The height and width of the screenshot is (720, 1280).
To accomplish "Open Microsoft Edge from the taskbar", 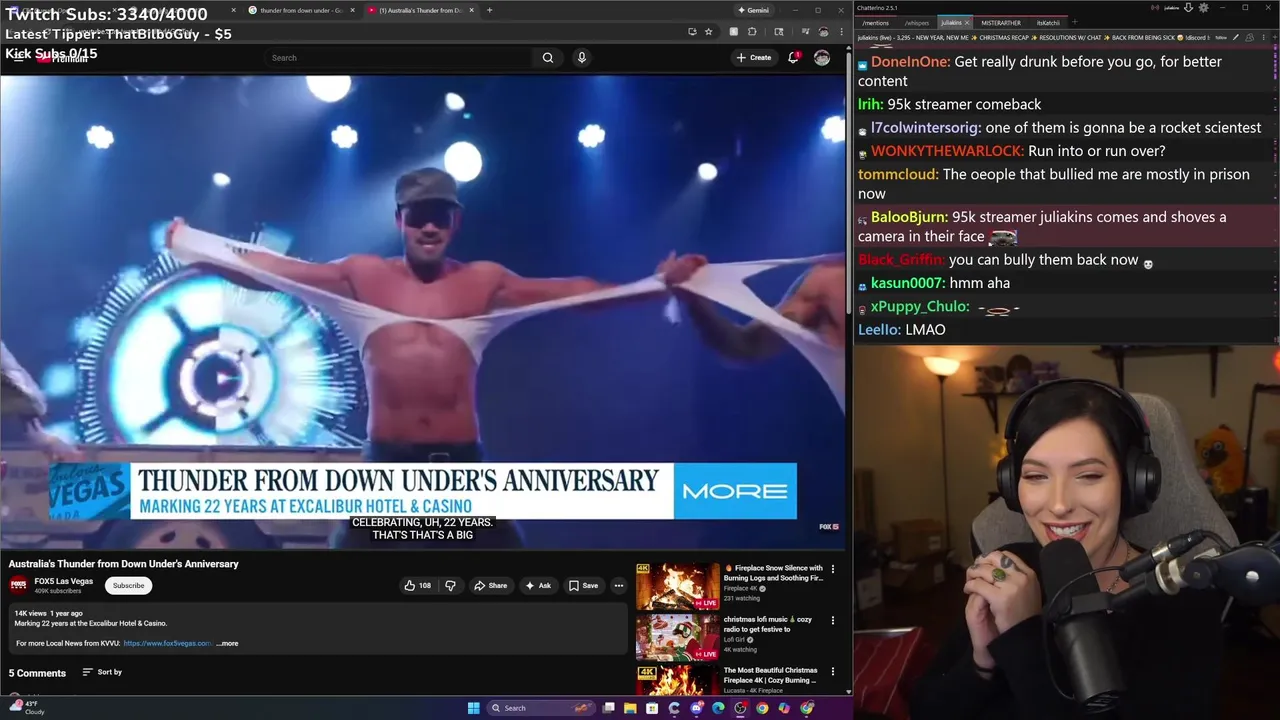I will (718, 708).
